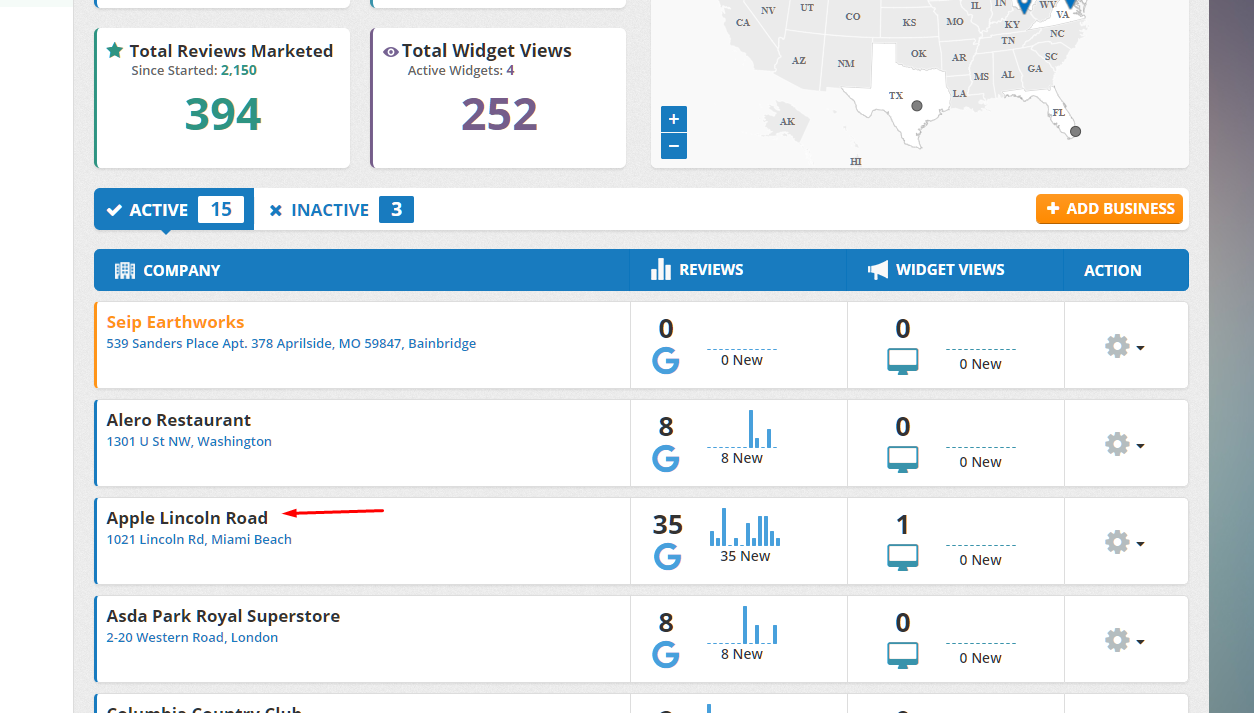Expand gear action menu for Apple Lincoln Road
Screen dimensions: 1254x713
(1124, 543)
